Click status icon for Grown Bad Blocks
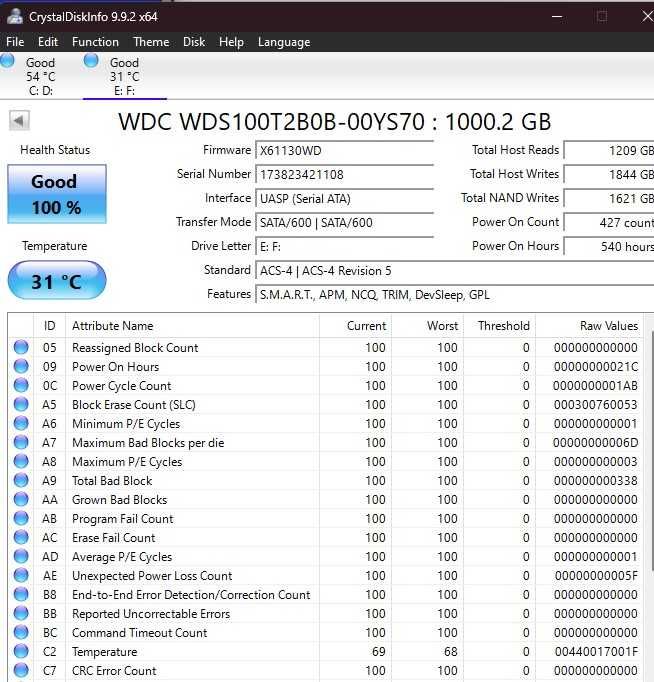The height and width of the screenshot is (682, 654). tap(21, 499)
